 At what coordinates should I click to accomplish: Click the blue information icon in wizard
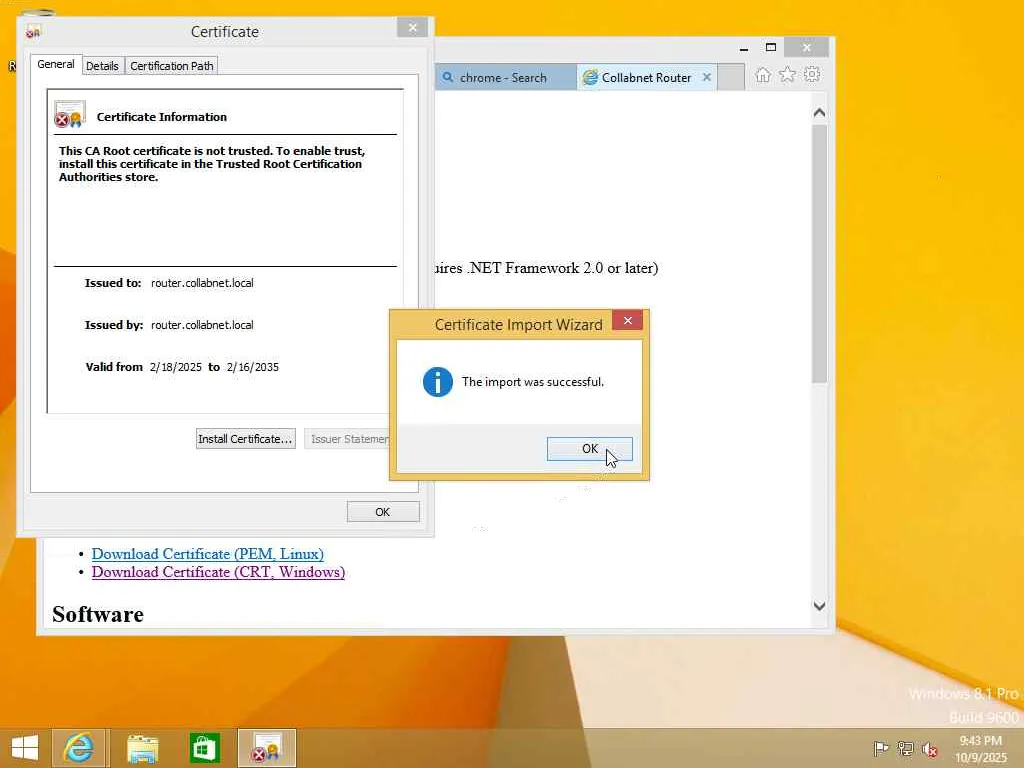[438, 382]
